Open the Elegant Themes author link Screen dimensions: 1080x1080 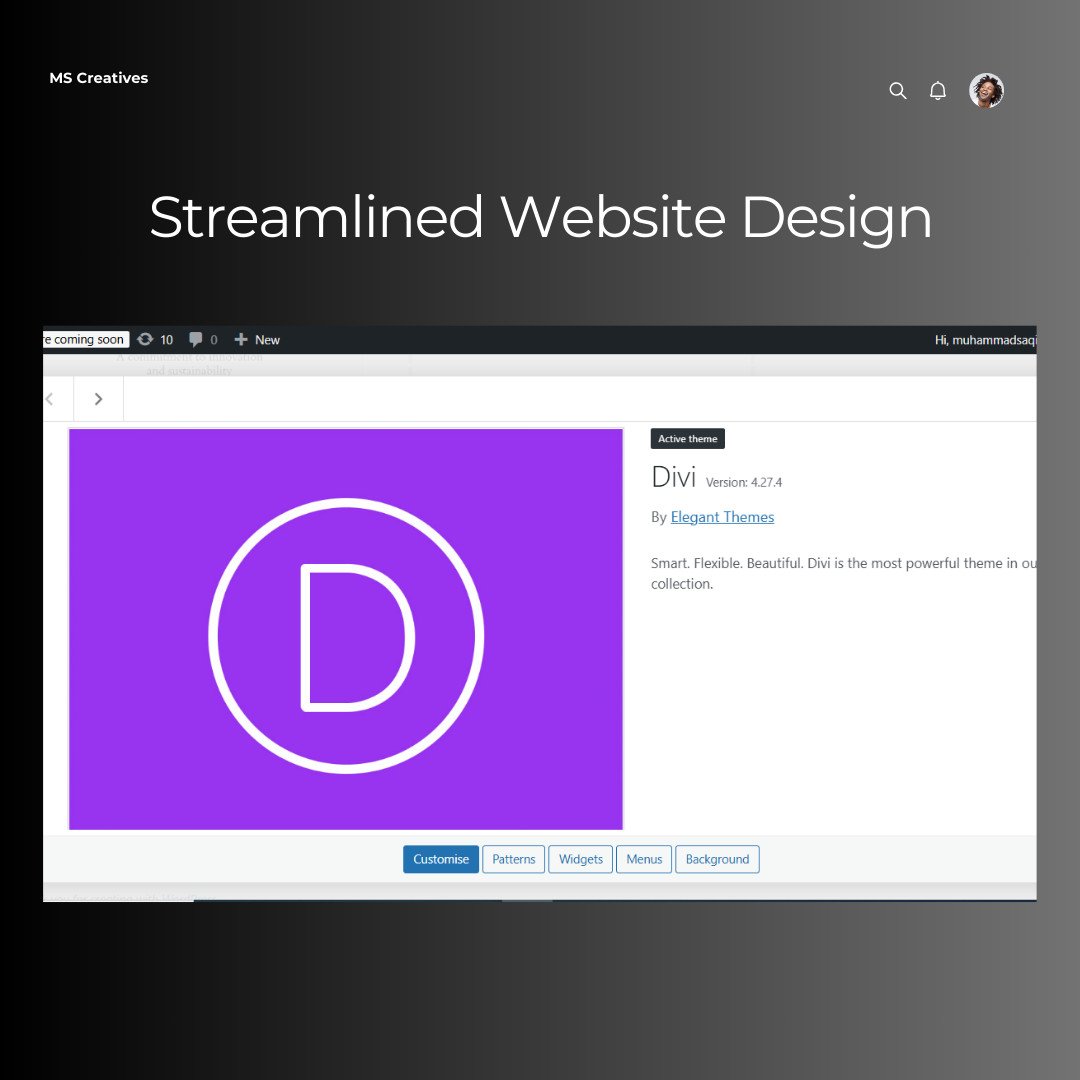[722, 517]
